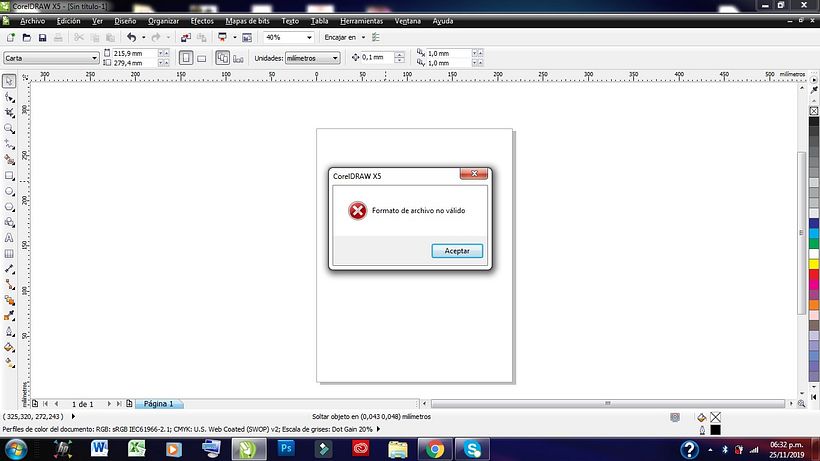Select the Color eyedropper tool
The image size is (820, 461).
click(x=9, y=316)
